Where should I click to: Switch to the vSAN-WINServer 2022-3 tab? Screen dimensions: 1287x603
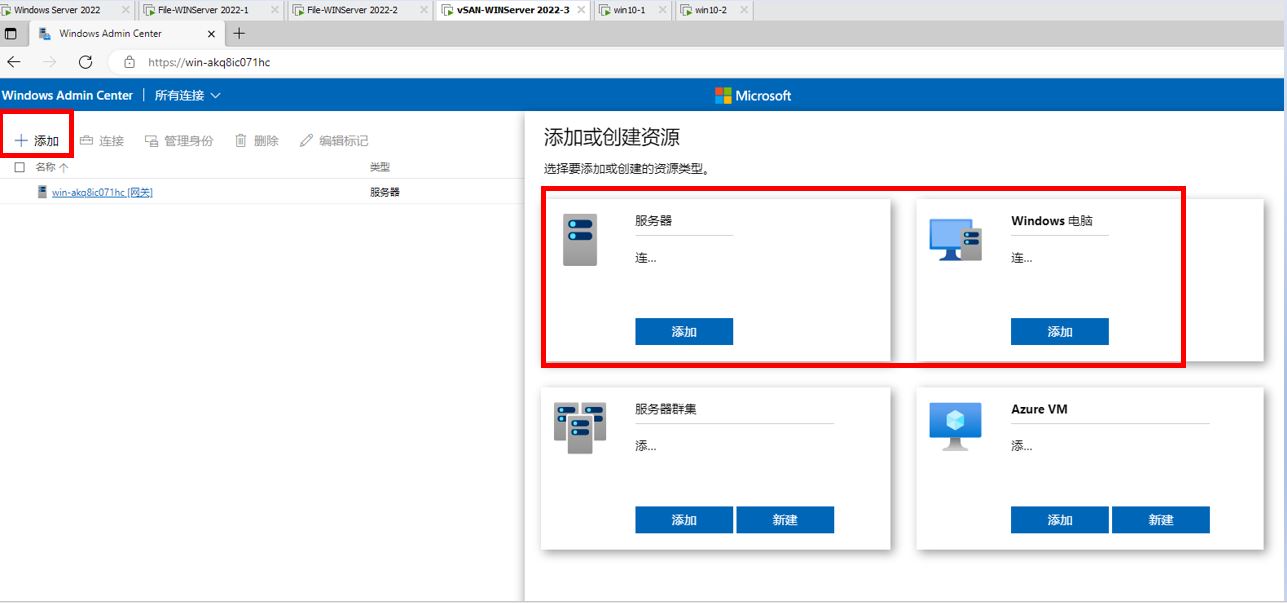coord(511,10)
